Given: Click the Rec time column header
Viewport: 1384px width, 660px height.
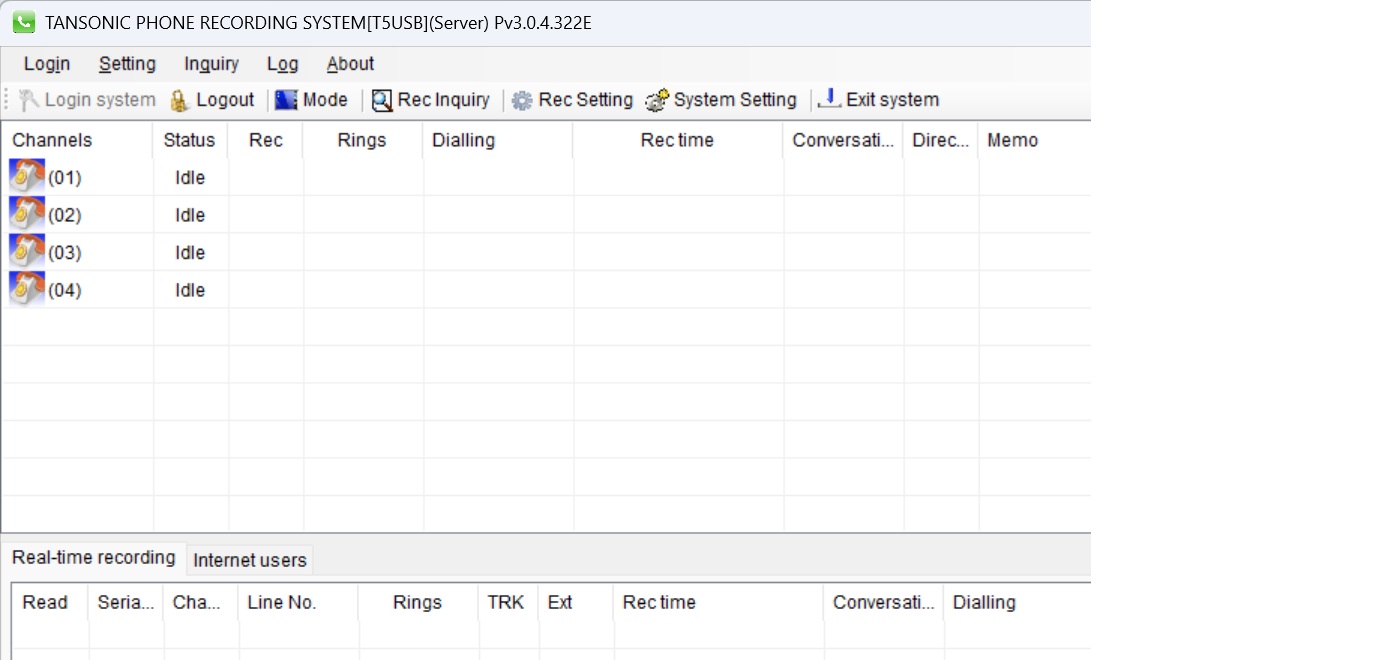Looking at the screenshot, I should pyautogui.click(x=676, y=140).
